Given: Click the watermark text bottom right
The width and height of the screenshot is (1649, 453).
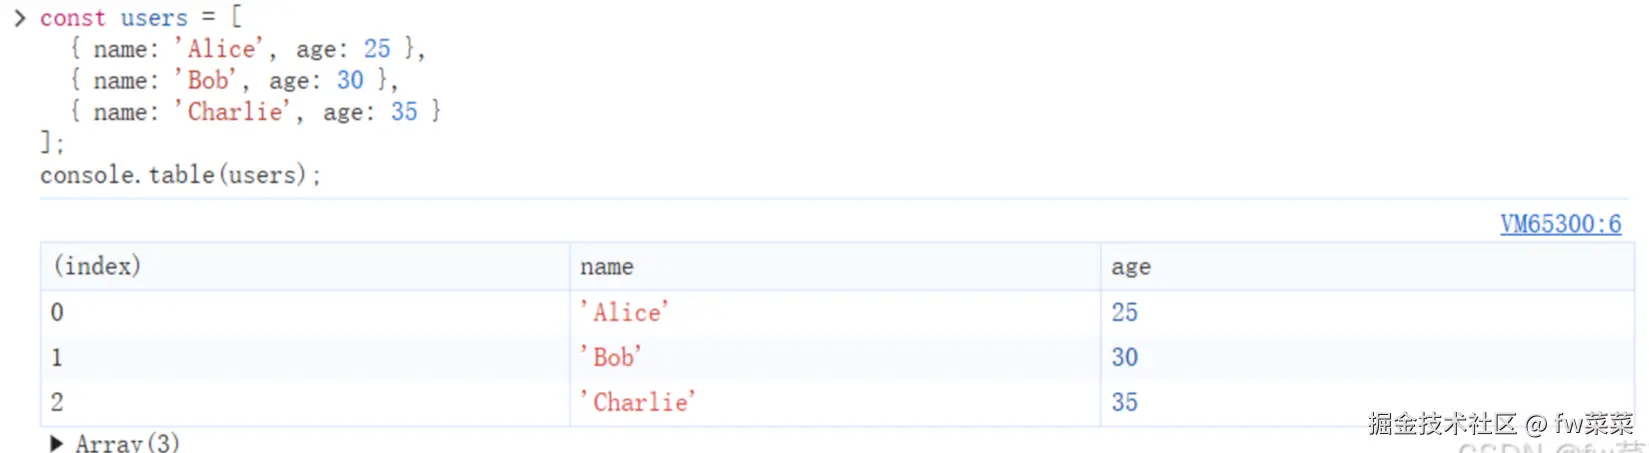Looking at the screenshot, I should point(1500,424).
